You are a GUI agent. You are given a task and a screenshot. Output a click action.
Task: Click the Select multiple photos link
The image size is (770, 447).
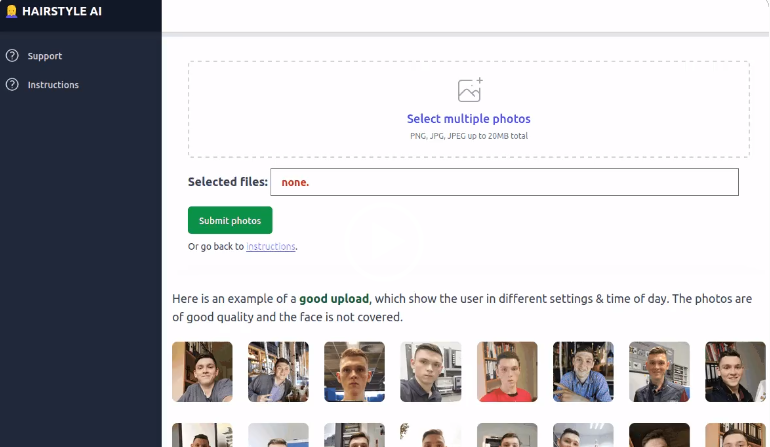click(x=468, y=119)
